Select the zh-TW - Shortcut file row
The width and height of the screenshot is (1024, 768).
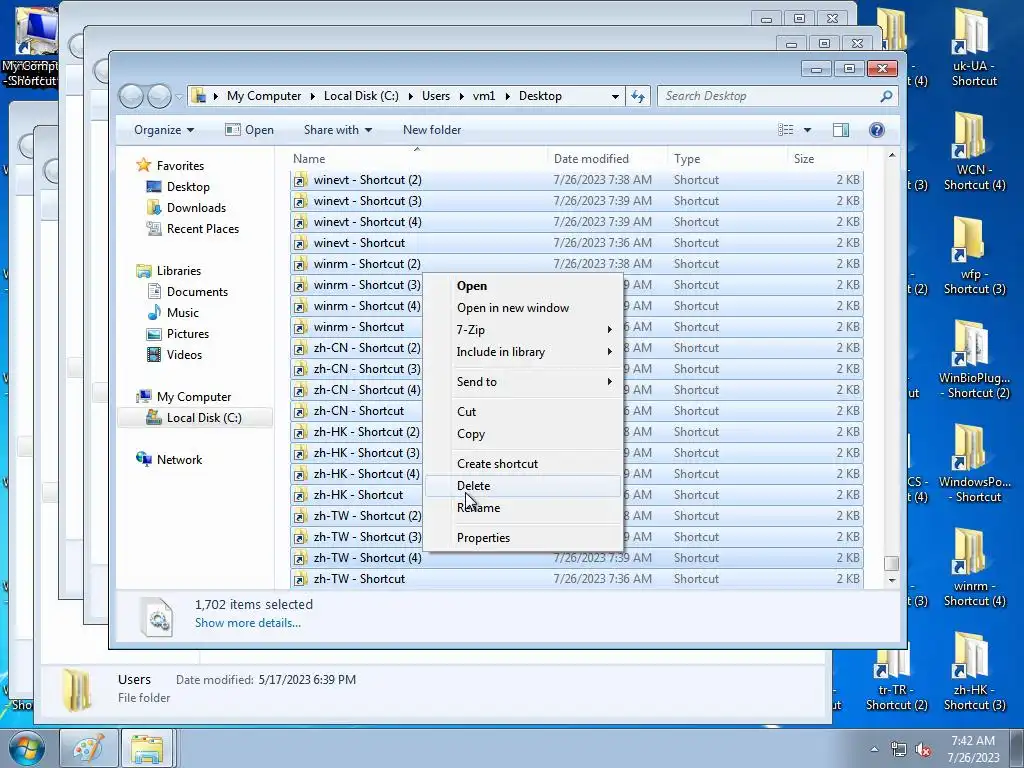[577, 579]
